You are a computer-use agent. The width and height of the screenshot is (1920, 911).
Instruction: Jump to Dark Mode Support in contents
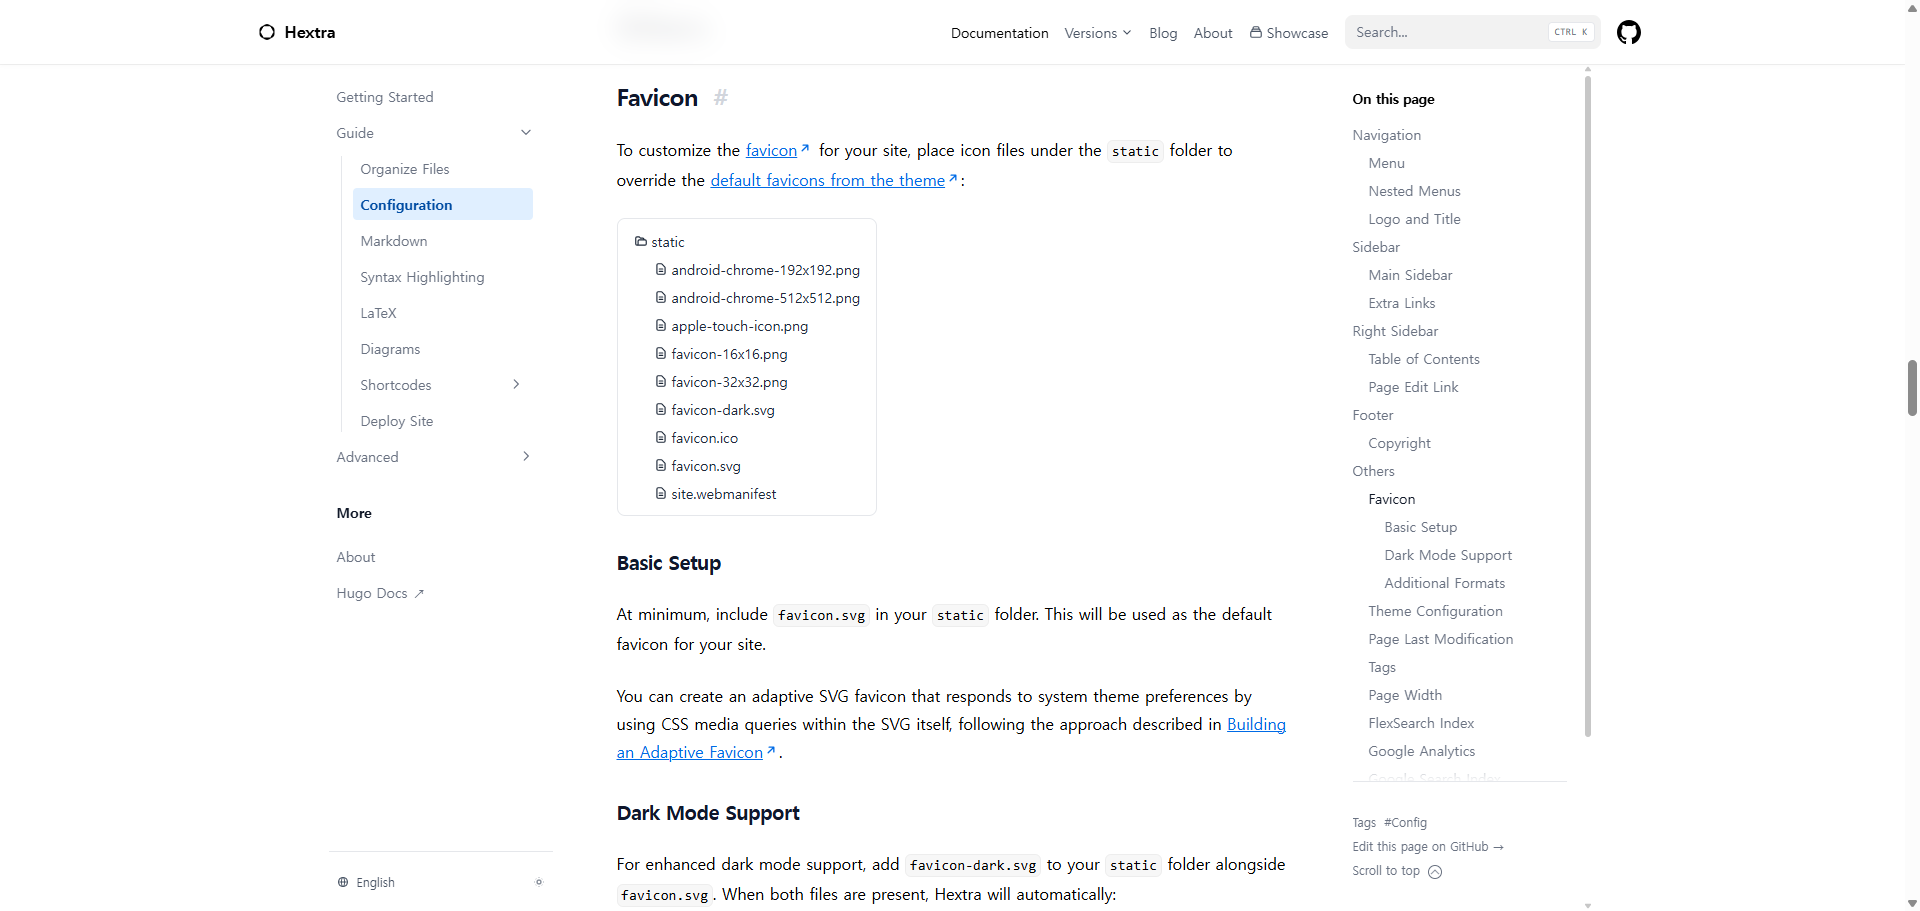point(1447,555)
